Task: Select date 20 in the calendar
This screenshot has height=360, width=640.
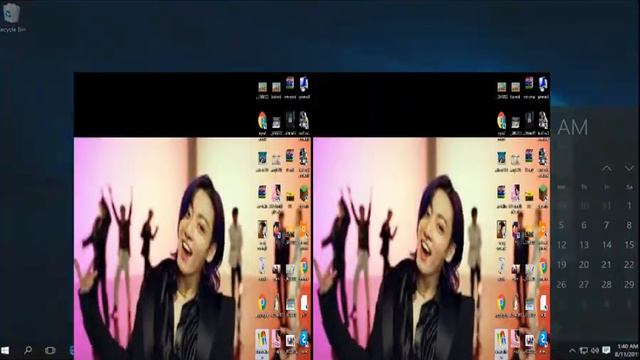Action: 584,264
